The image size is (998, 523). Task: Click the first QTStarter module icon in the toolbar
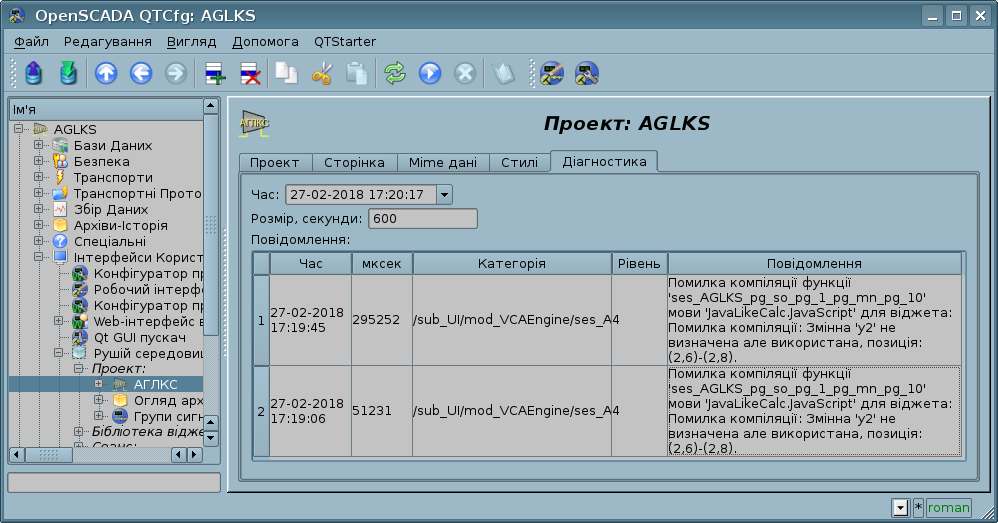[x=552, y=73]
